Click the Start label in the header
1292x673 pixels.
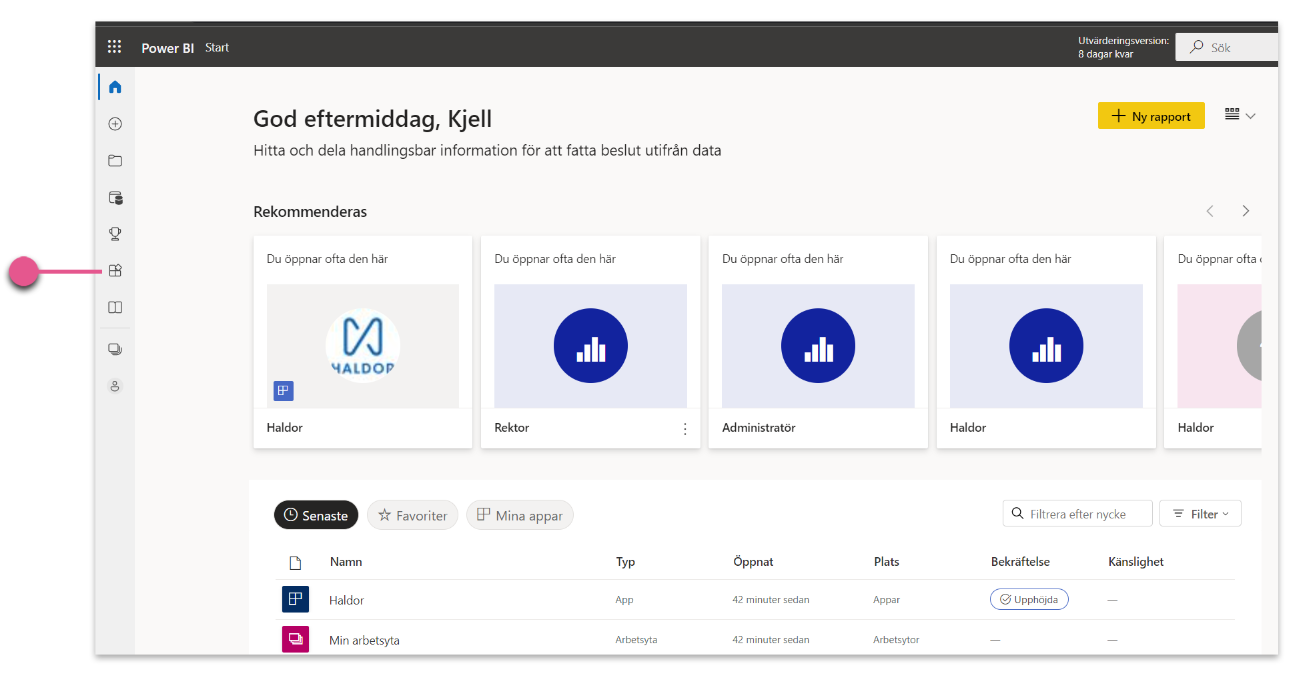[x=217, y=47]
